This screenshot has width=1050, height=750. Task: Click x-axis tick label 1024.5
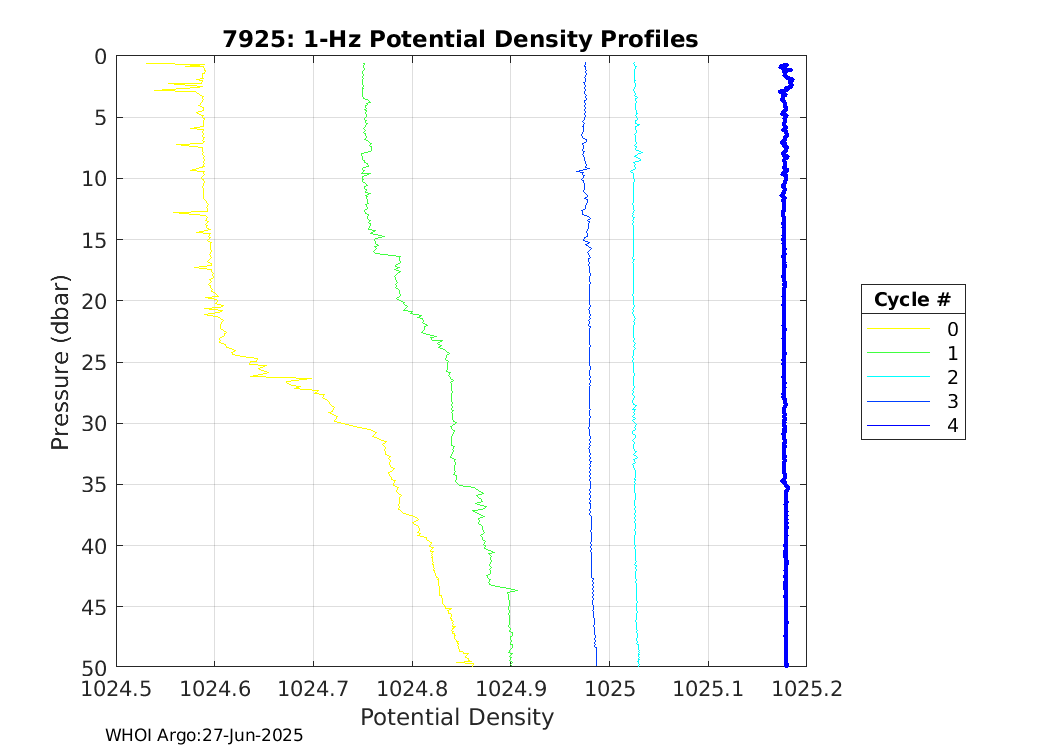[x=117, y=688]
